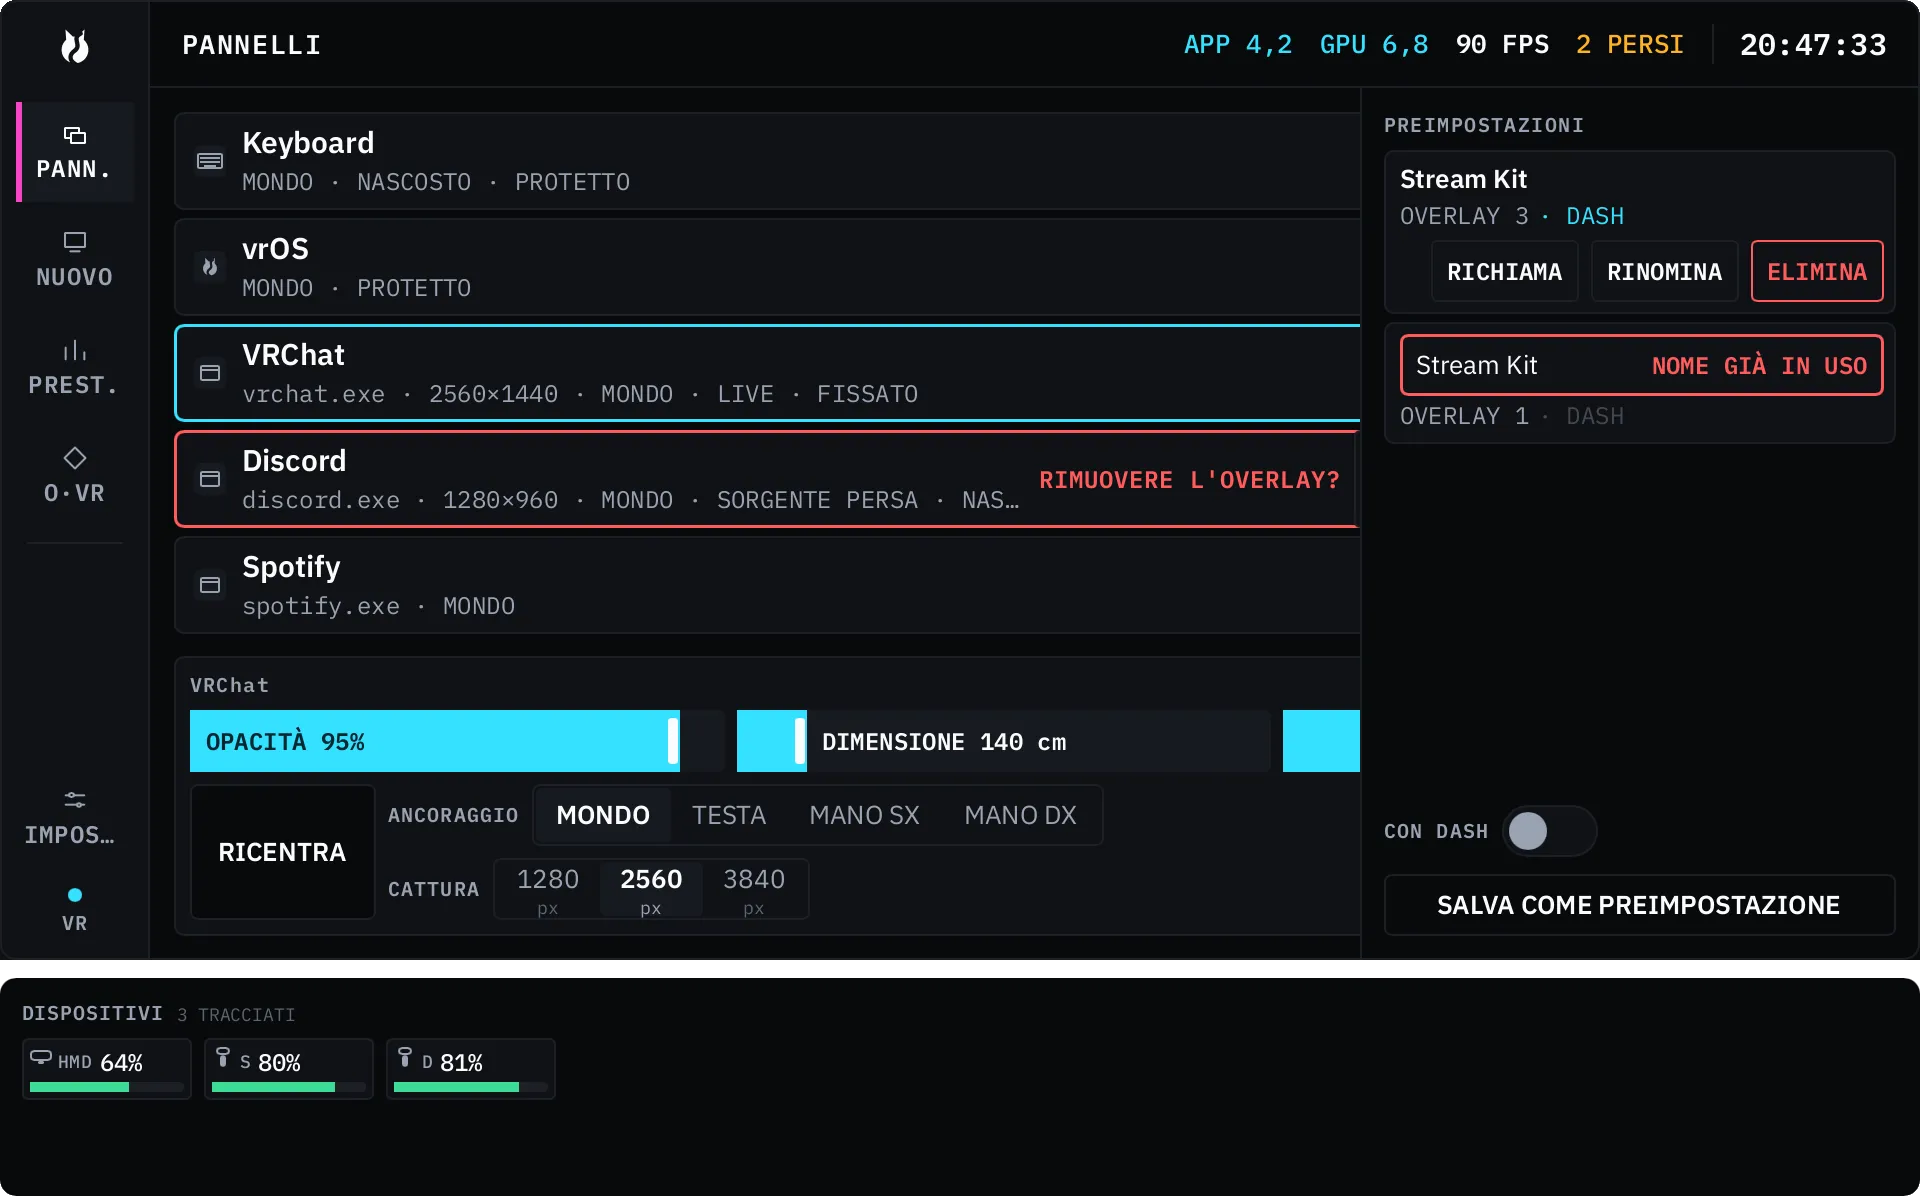
Task: Click the flame icon on vrOS row
Action: [210, 267]
